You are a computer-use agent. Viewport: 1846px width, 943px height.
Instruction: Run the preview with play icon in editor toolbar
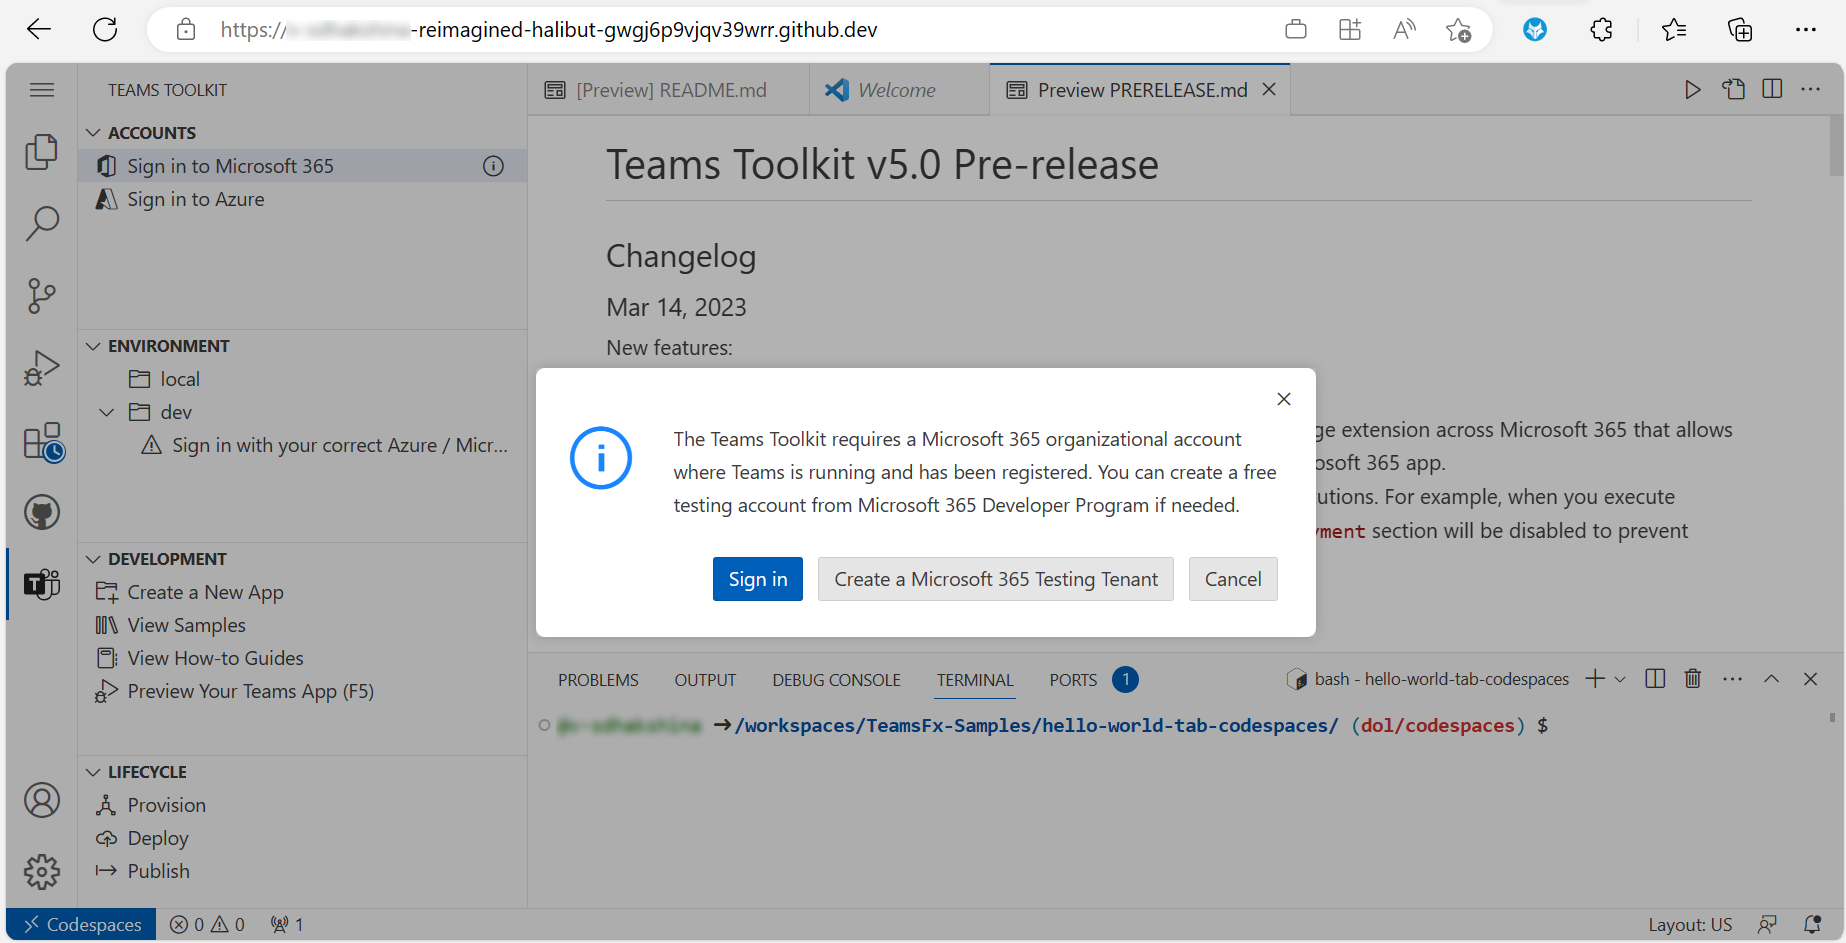click(x=1692, y=90)
